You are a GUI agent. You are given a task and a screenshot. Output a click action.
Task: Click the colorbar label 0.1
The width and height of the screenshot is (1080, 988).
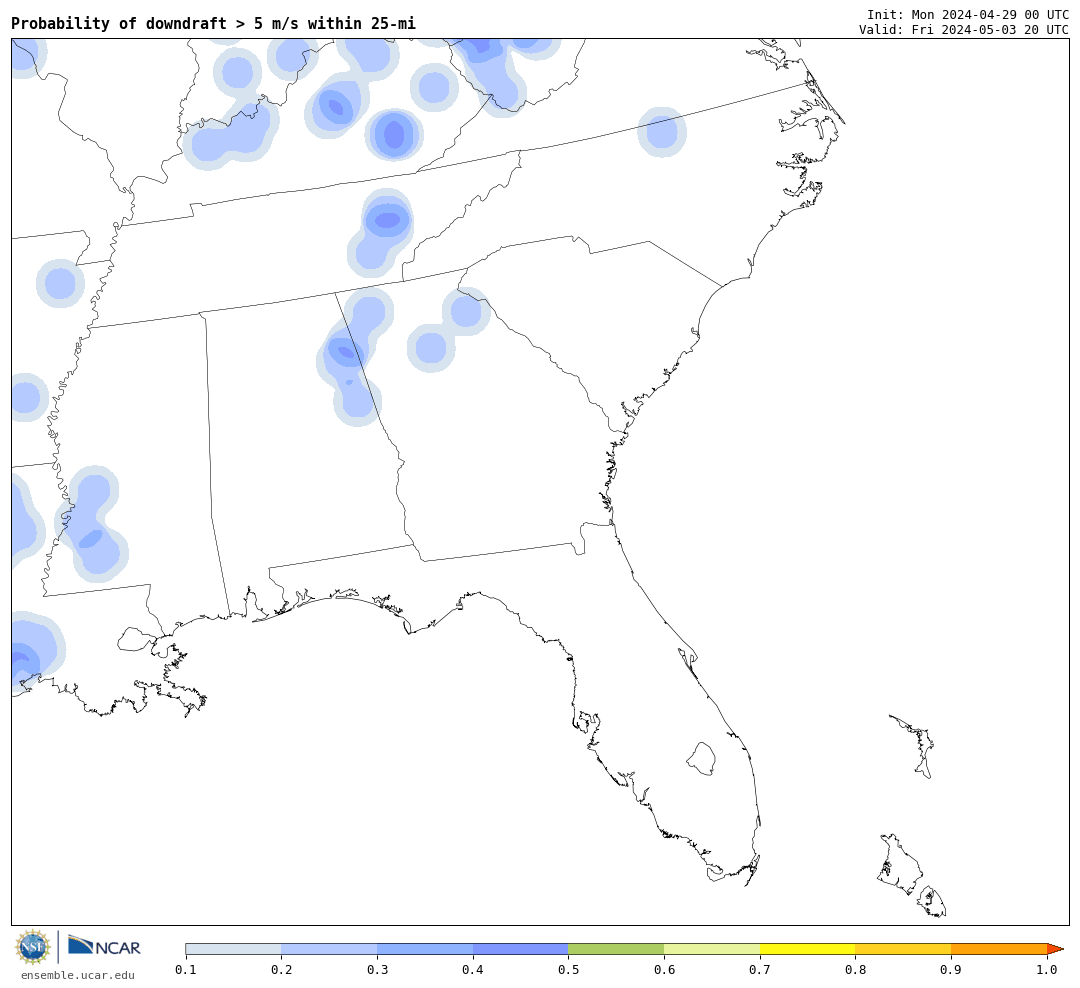[185, 970]
